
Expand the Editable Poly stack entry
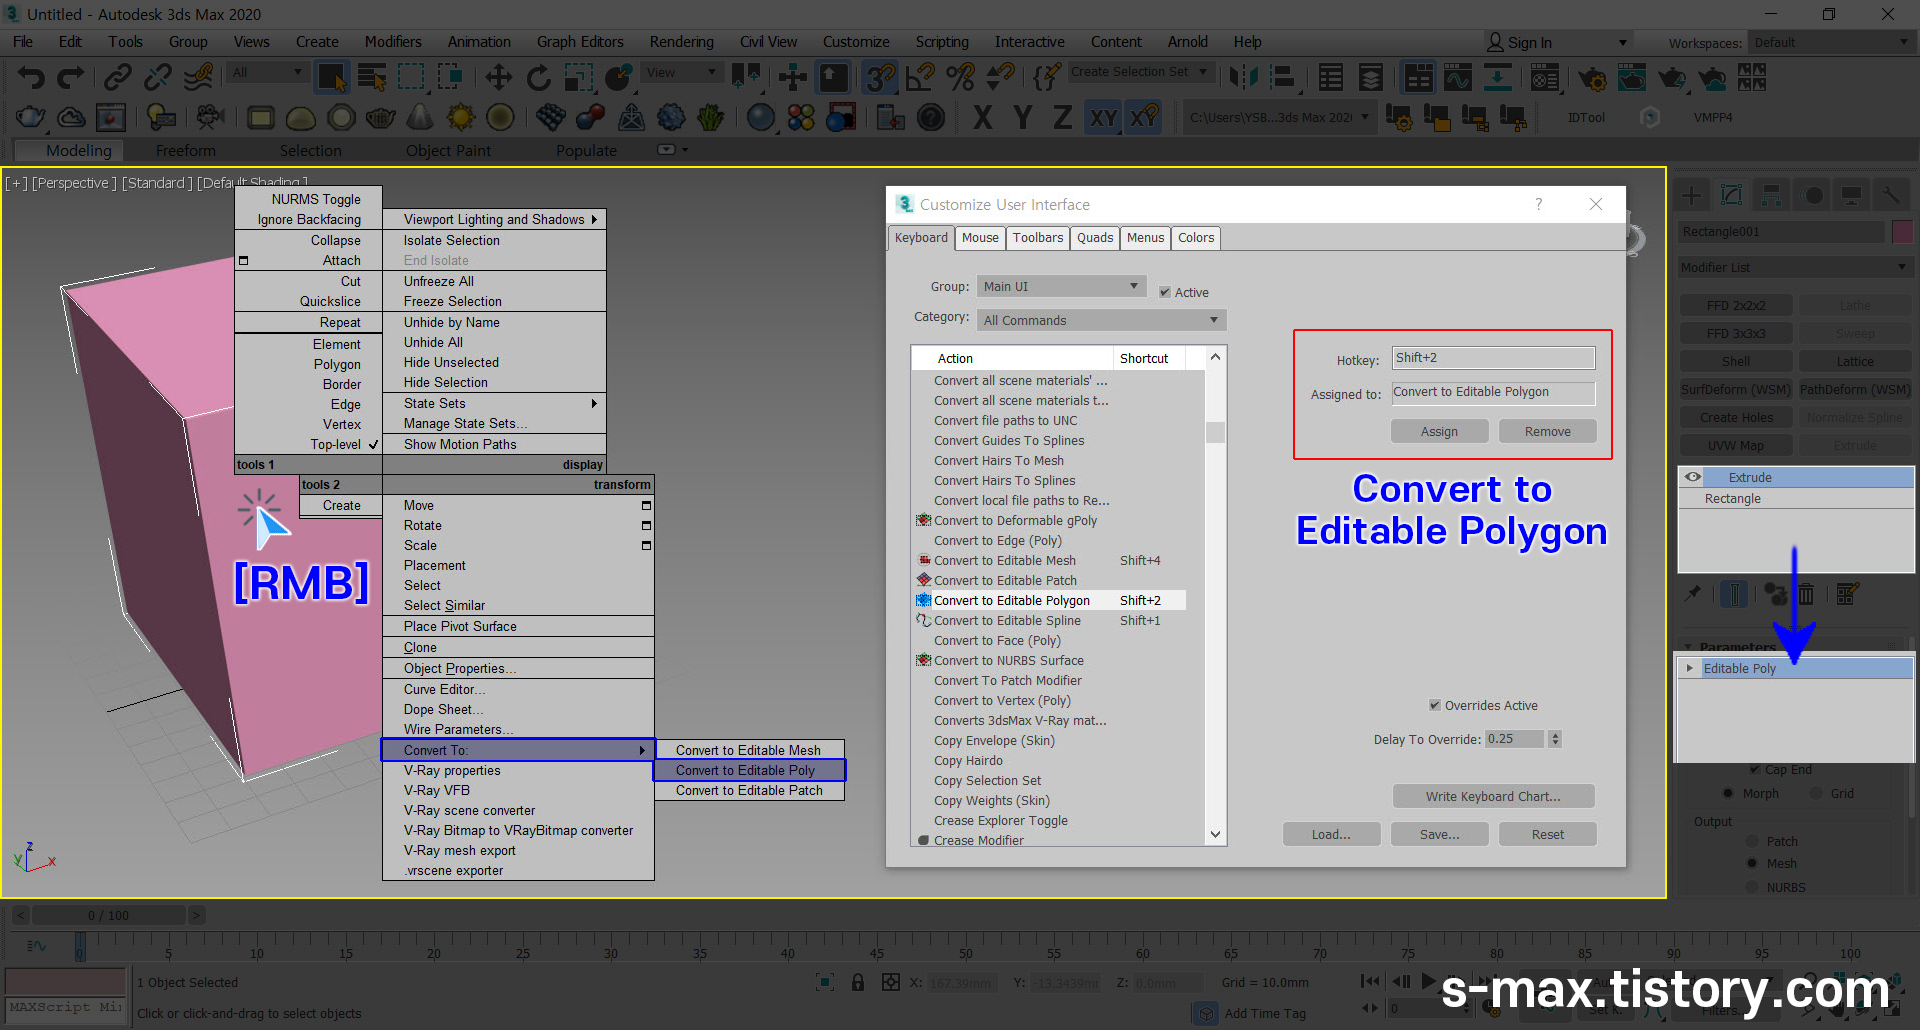[x=1690, y=668]
